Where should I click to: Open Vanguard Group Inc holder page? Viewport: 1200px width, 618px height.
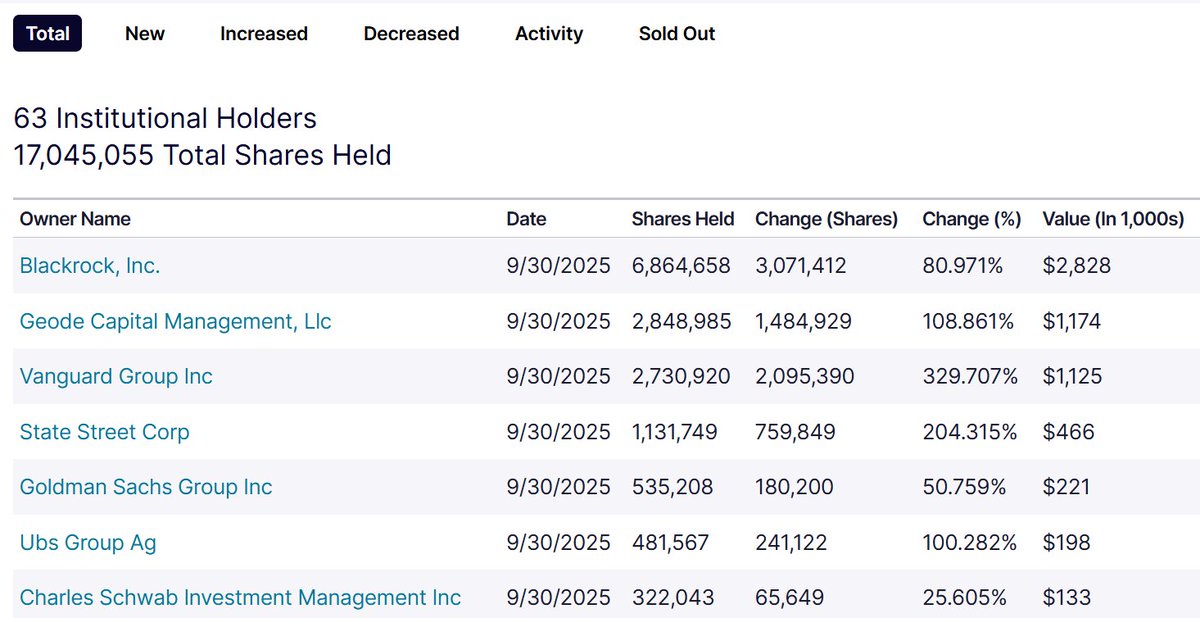click(116, 377)
